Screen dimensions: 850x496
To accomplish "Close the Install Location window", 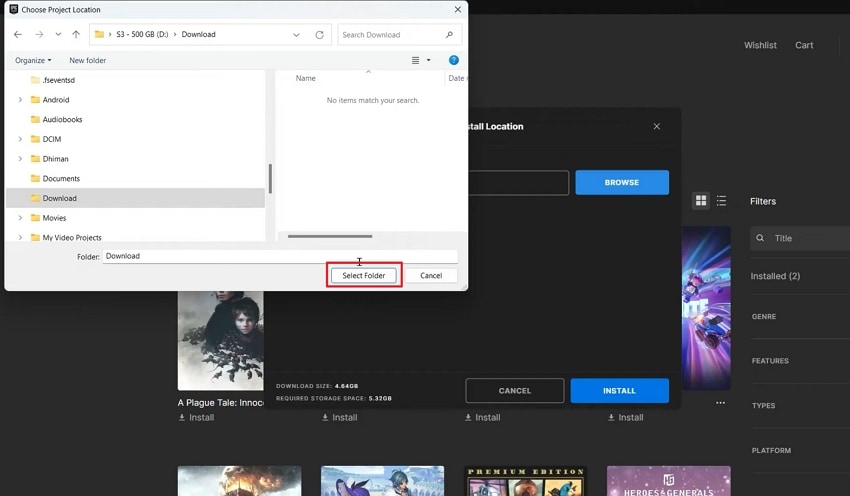I will (656, 126).
